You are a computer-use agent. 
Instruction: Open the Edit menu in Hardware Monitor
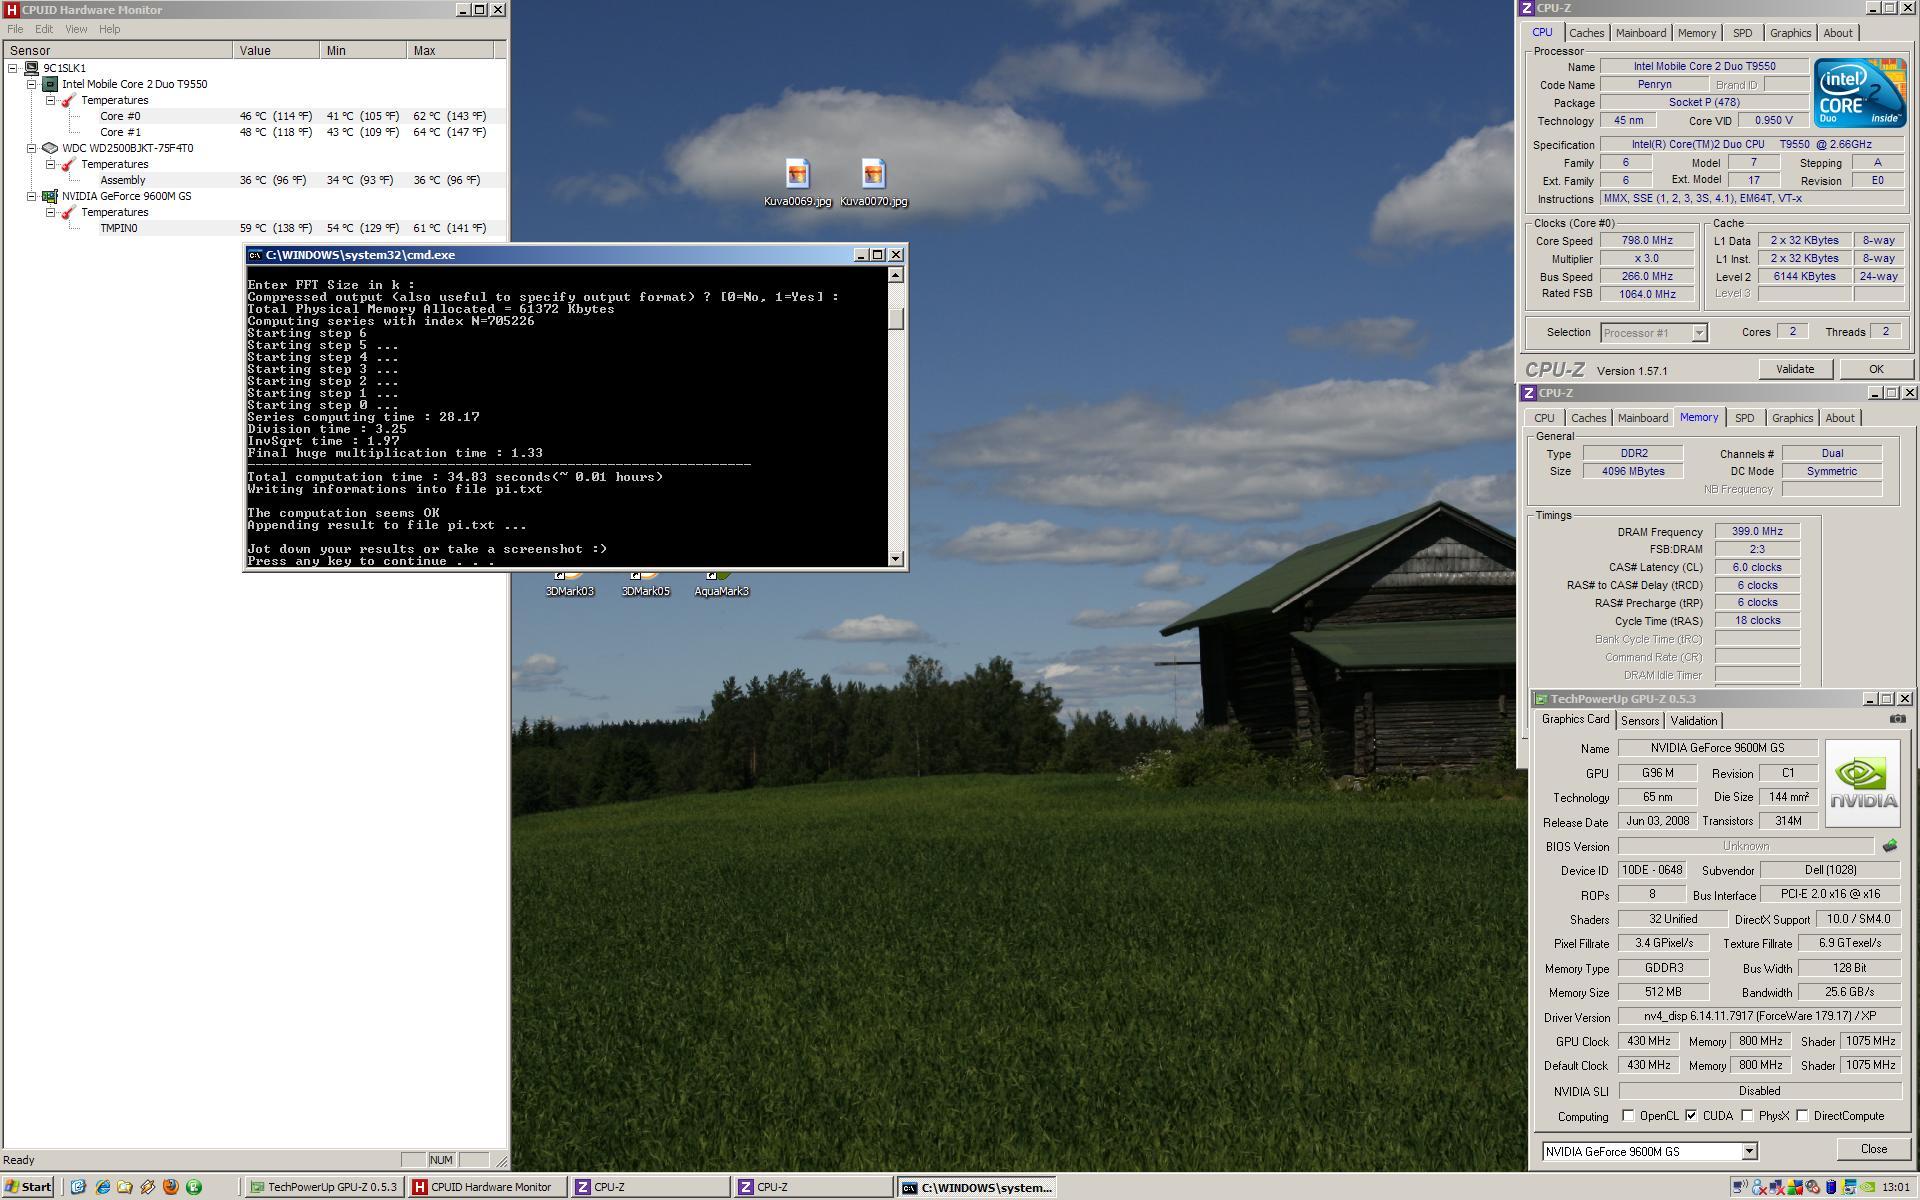point(44,29)
